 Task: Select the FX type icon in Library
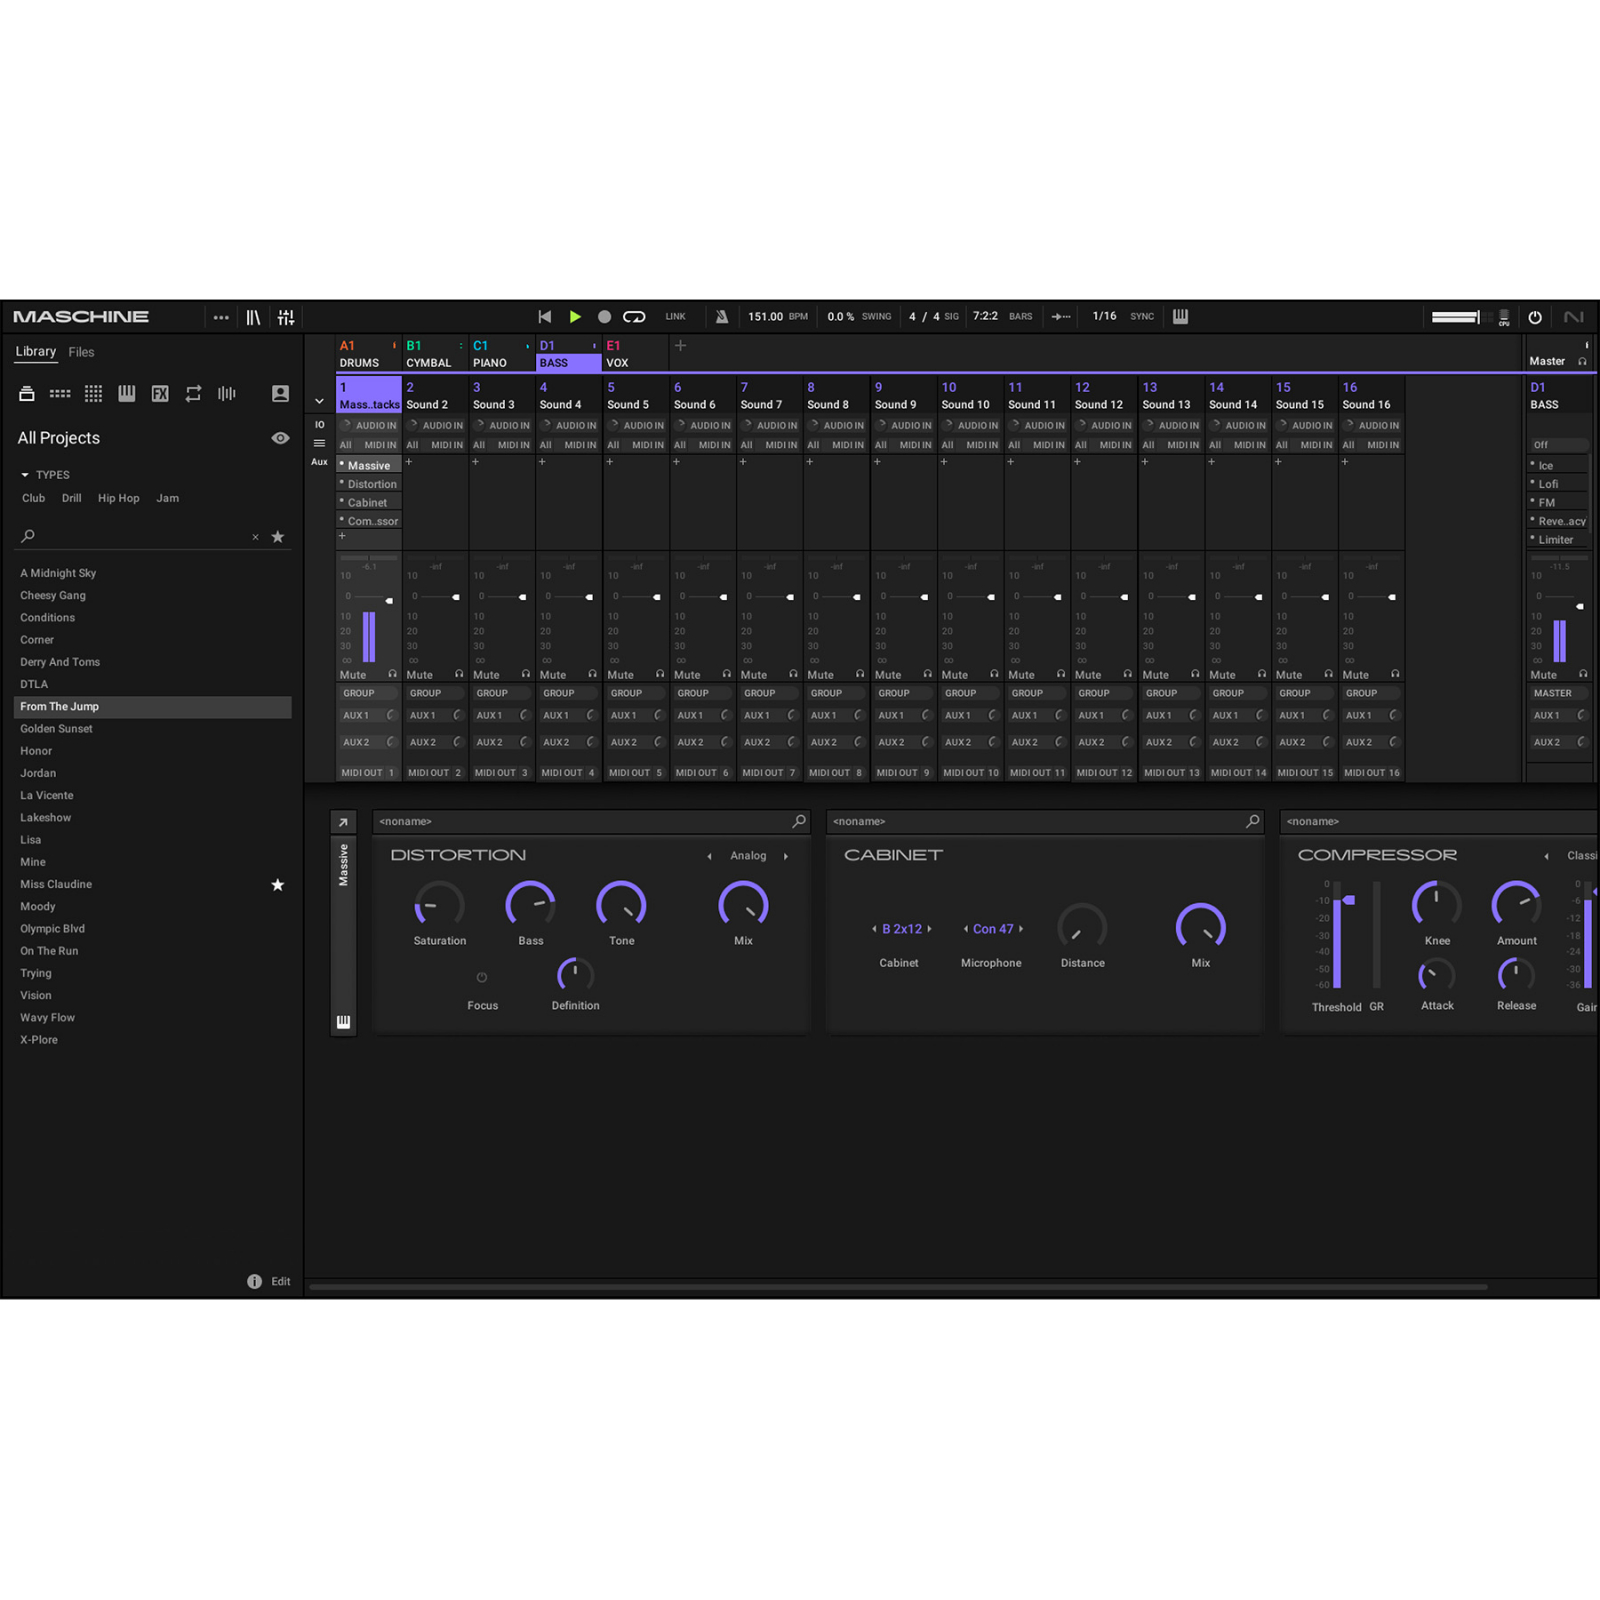click(x=160, y=394)
